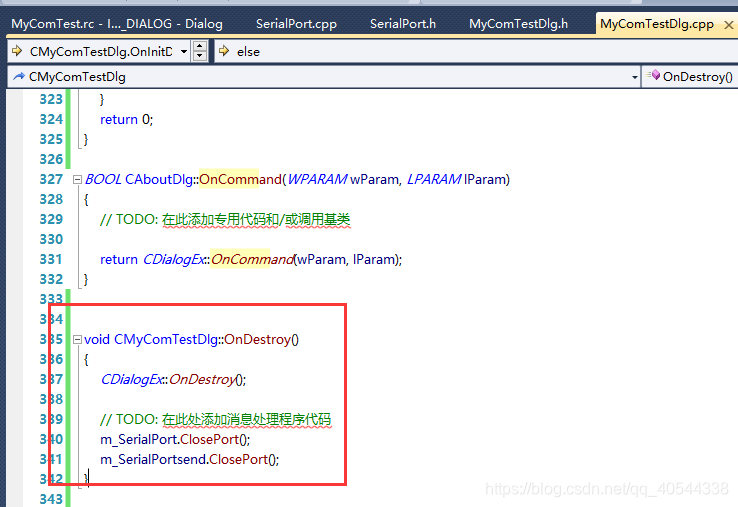Open the else navigation combo box
Screen dimensions: 738x507
[x=476, y=51]
